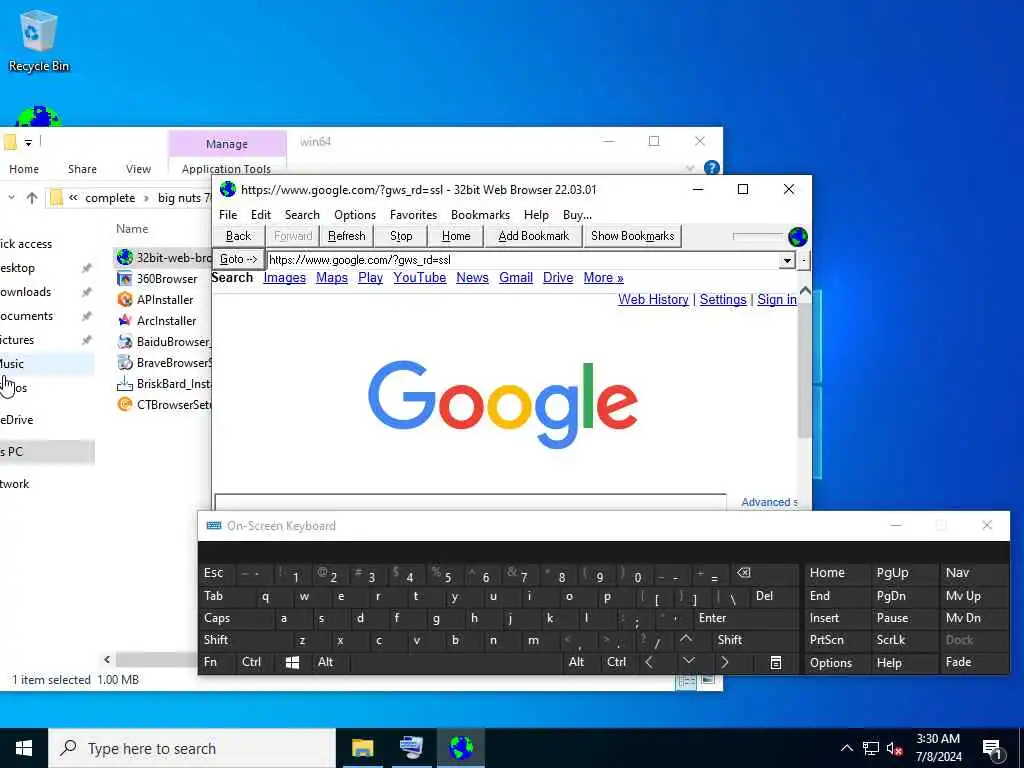Click the right arrow key on On-Screen Keyboard
1024x768 pixels.
click(x=724, y=662)
